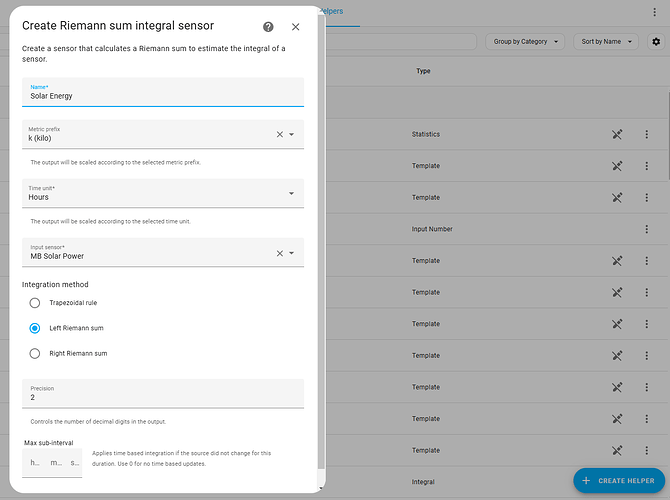
Task: Clear the MB Solar Power input sensor
Action: click(x=279, y=253)
